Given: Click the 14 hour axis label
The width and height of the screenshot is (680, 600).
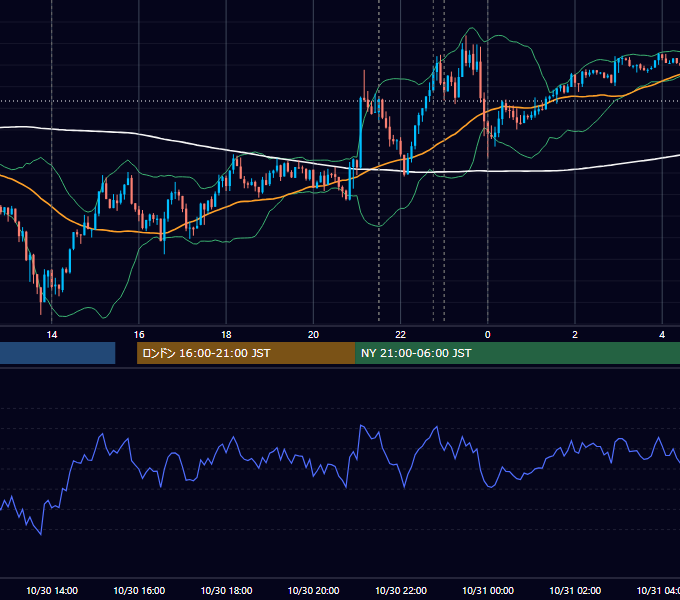Looking at the screenshot, I should coord(52,335).
